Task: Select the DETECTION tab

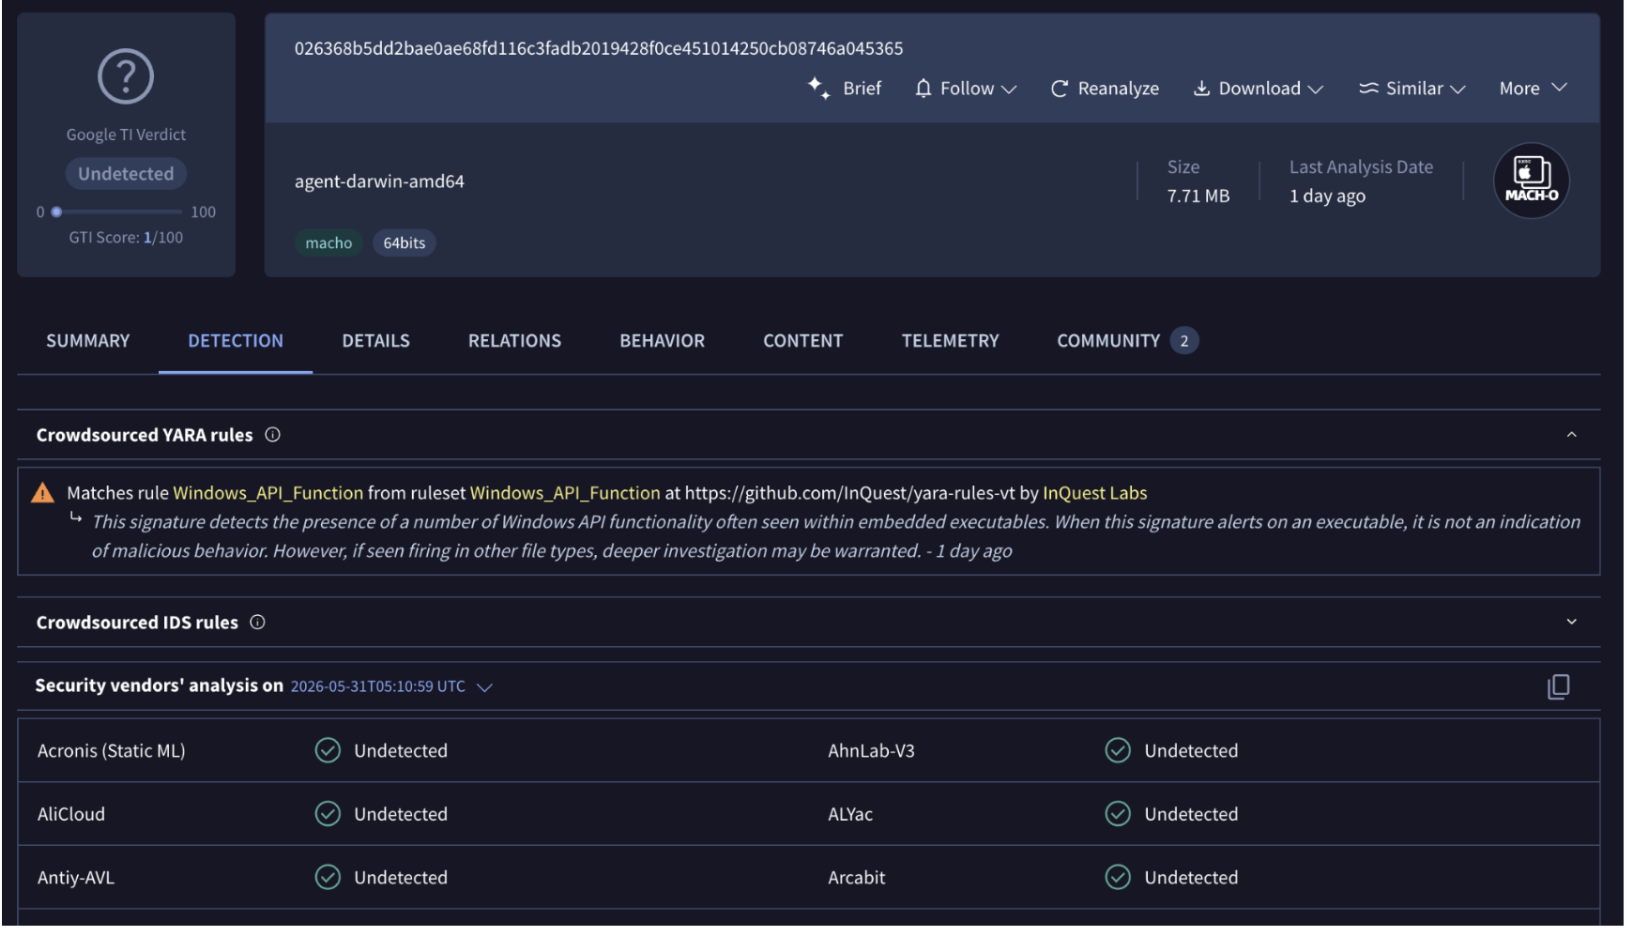Action: [236, 341]
